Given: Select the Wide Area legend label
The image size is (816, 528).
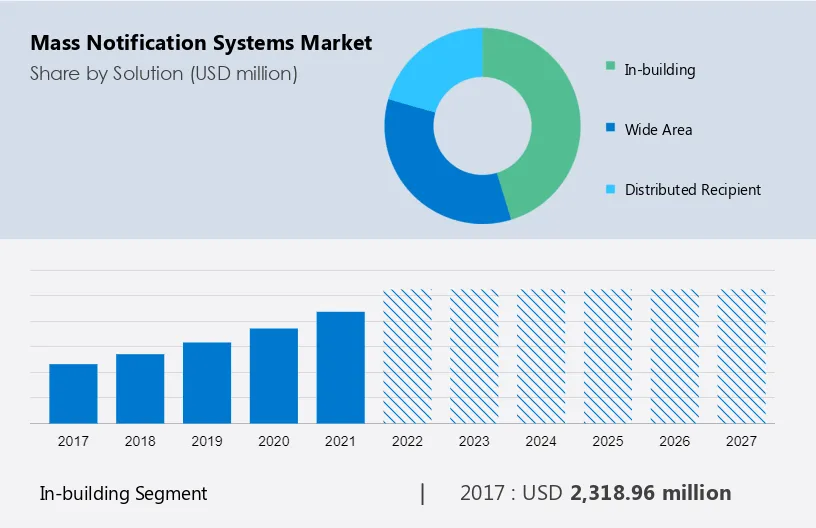Looking at the screenshot, I should point(658,130).
